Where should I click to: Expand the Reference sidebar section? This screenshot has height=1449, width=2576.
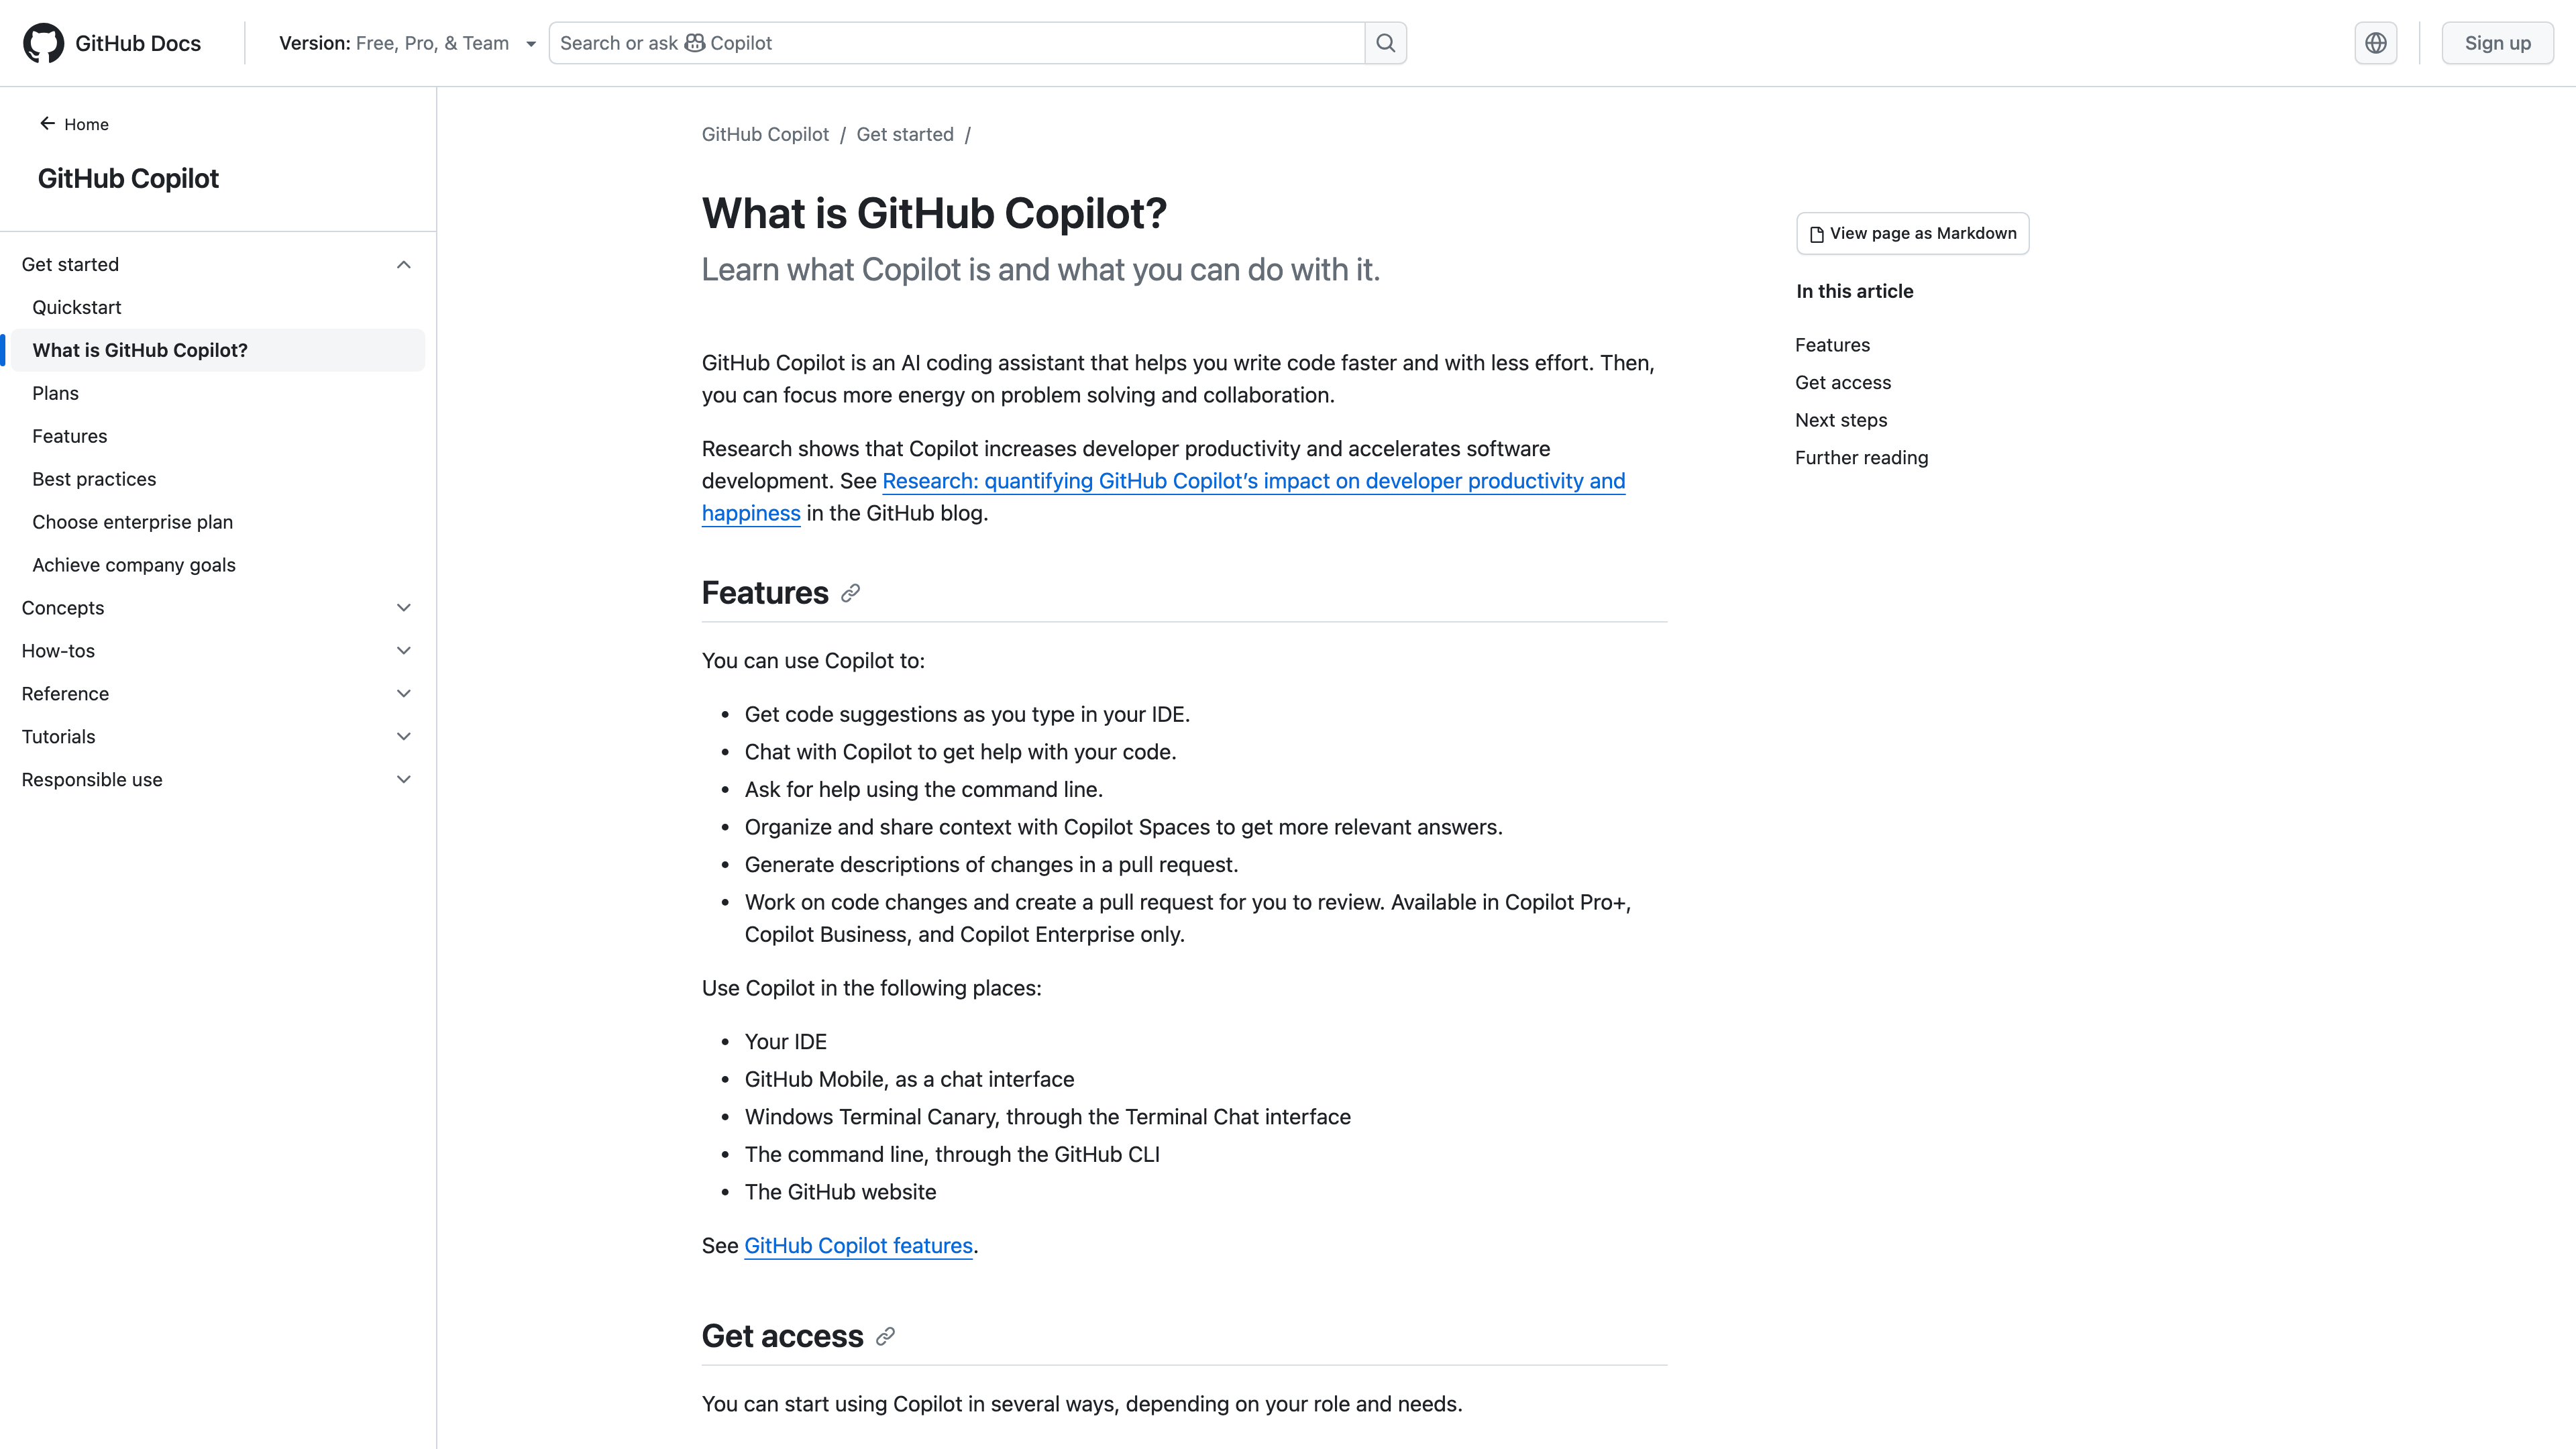(404, 694)
